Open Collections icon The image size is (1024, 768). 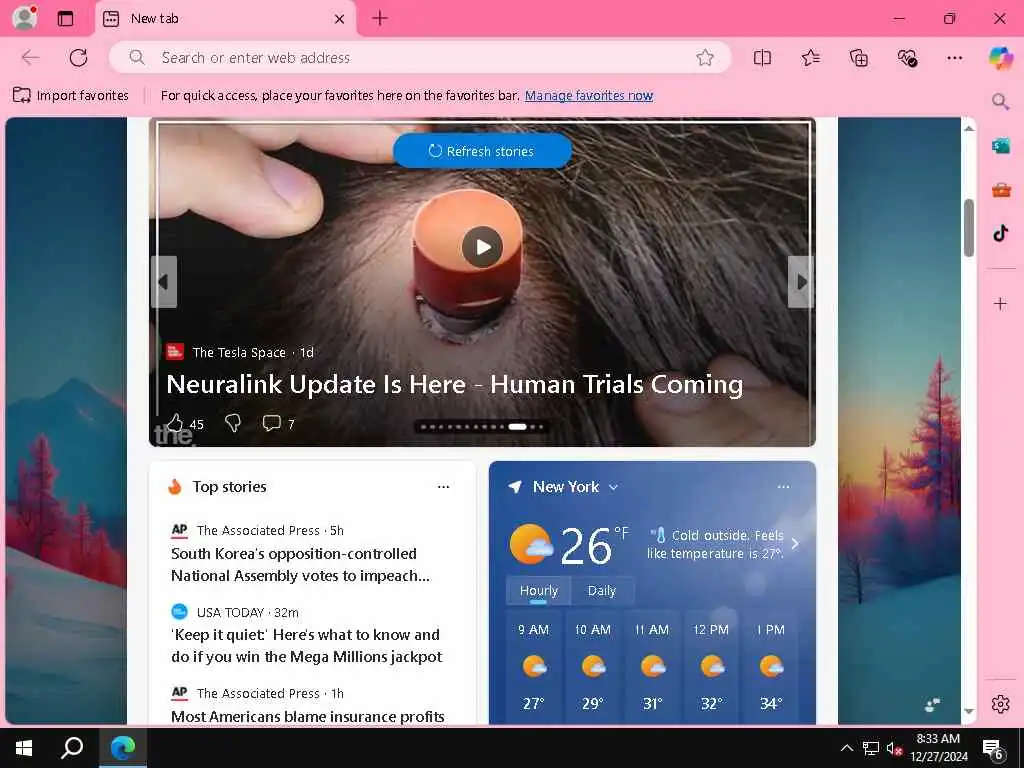coord(859,57)
